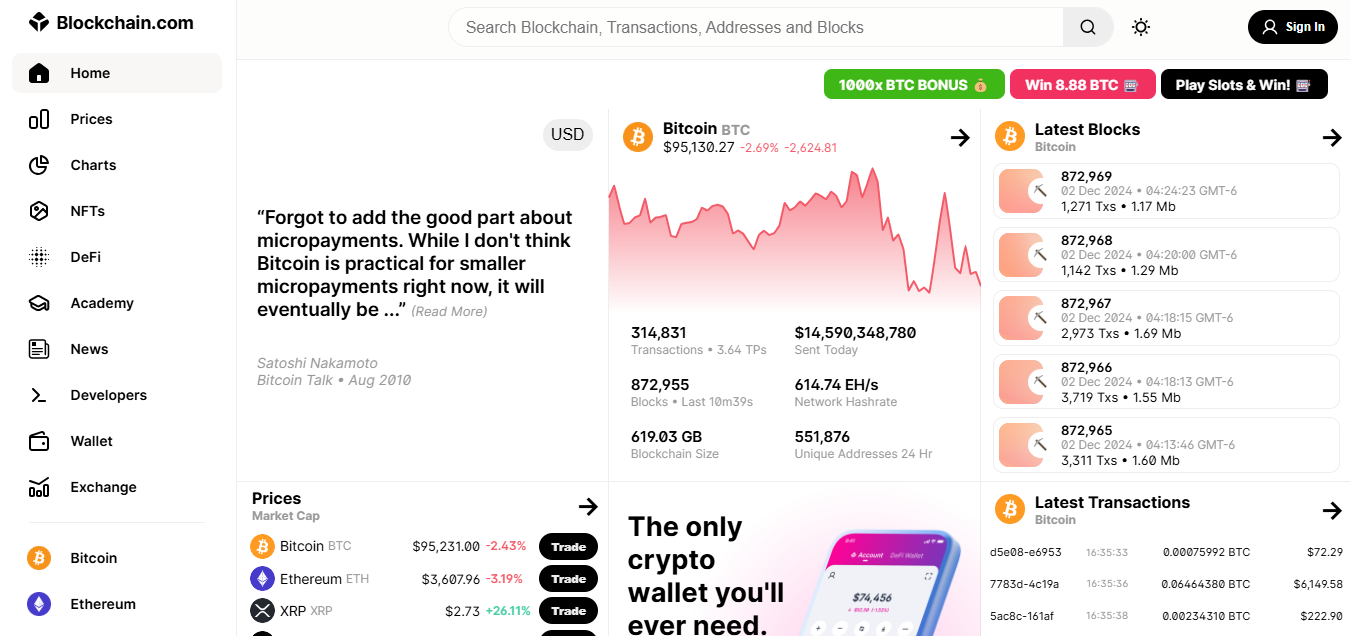Focus the blockchain search field

click(756, 27)
